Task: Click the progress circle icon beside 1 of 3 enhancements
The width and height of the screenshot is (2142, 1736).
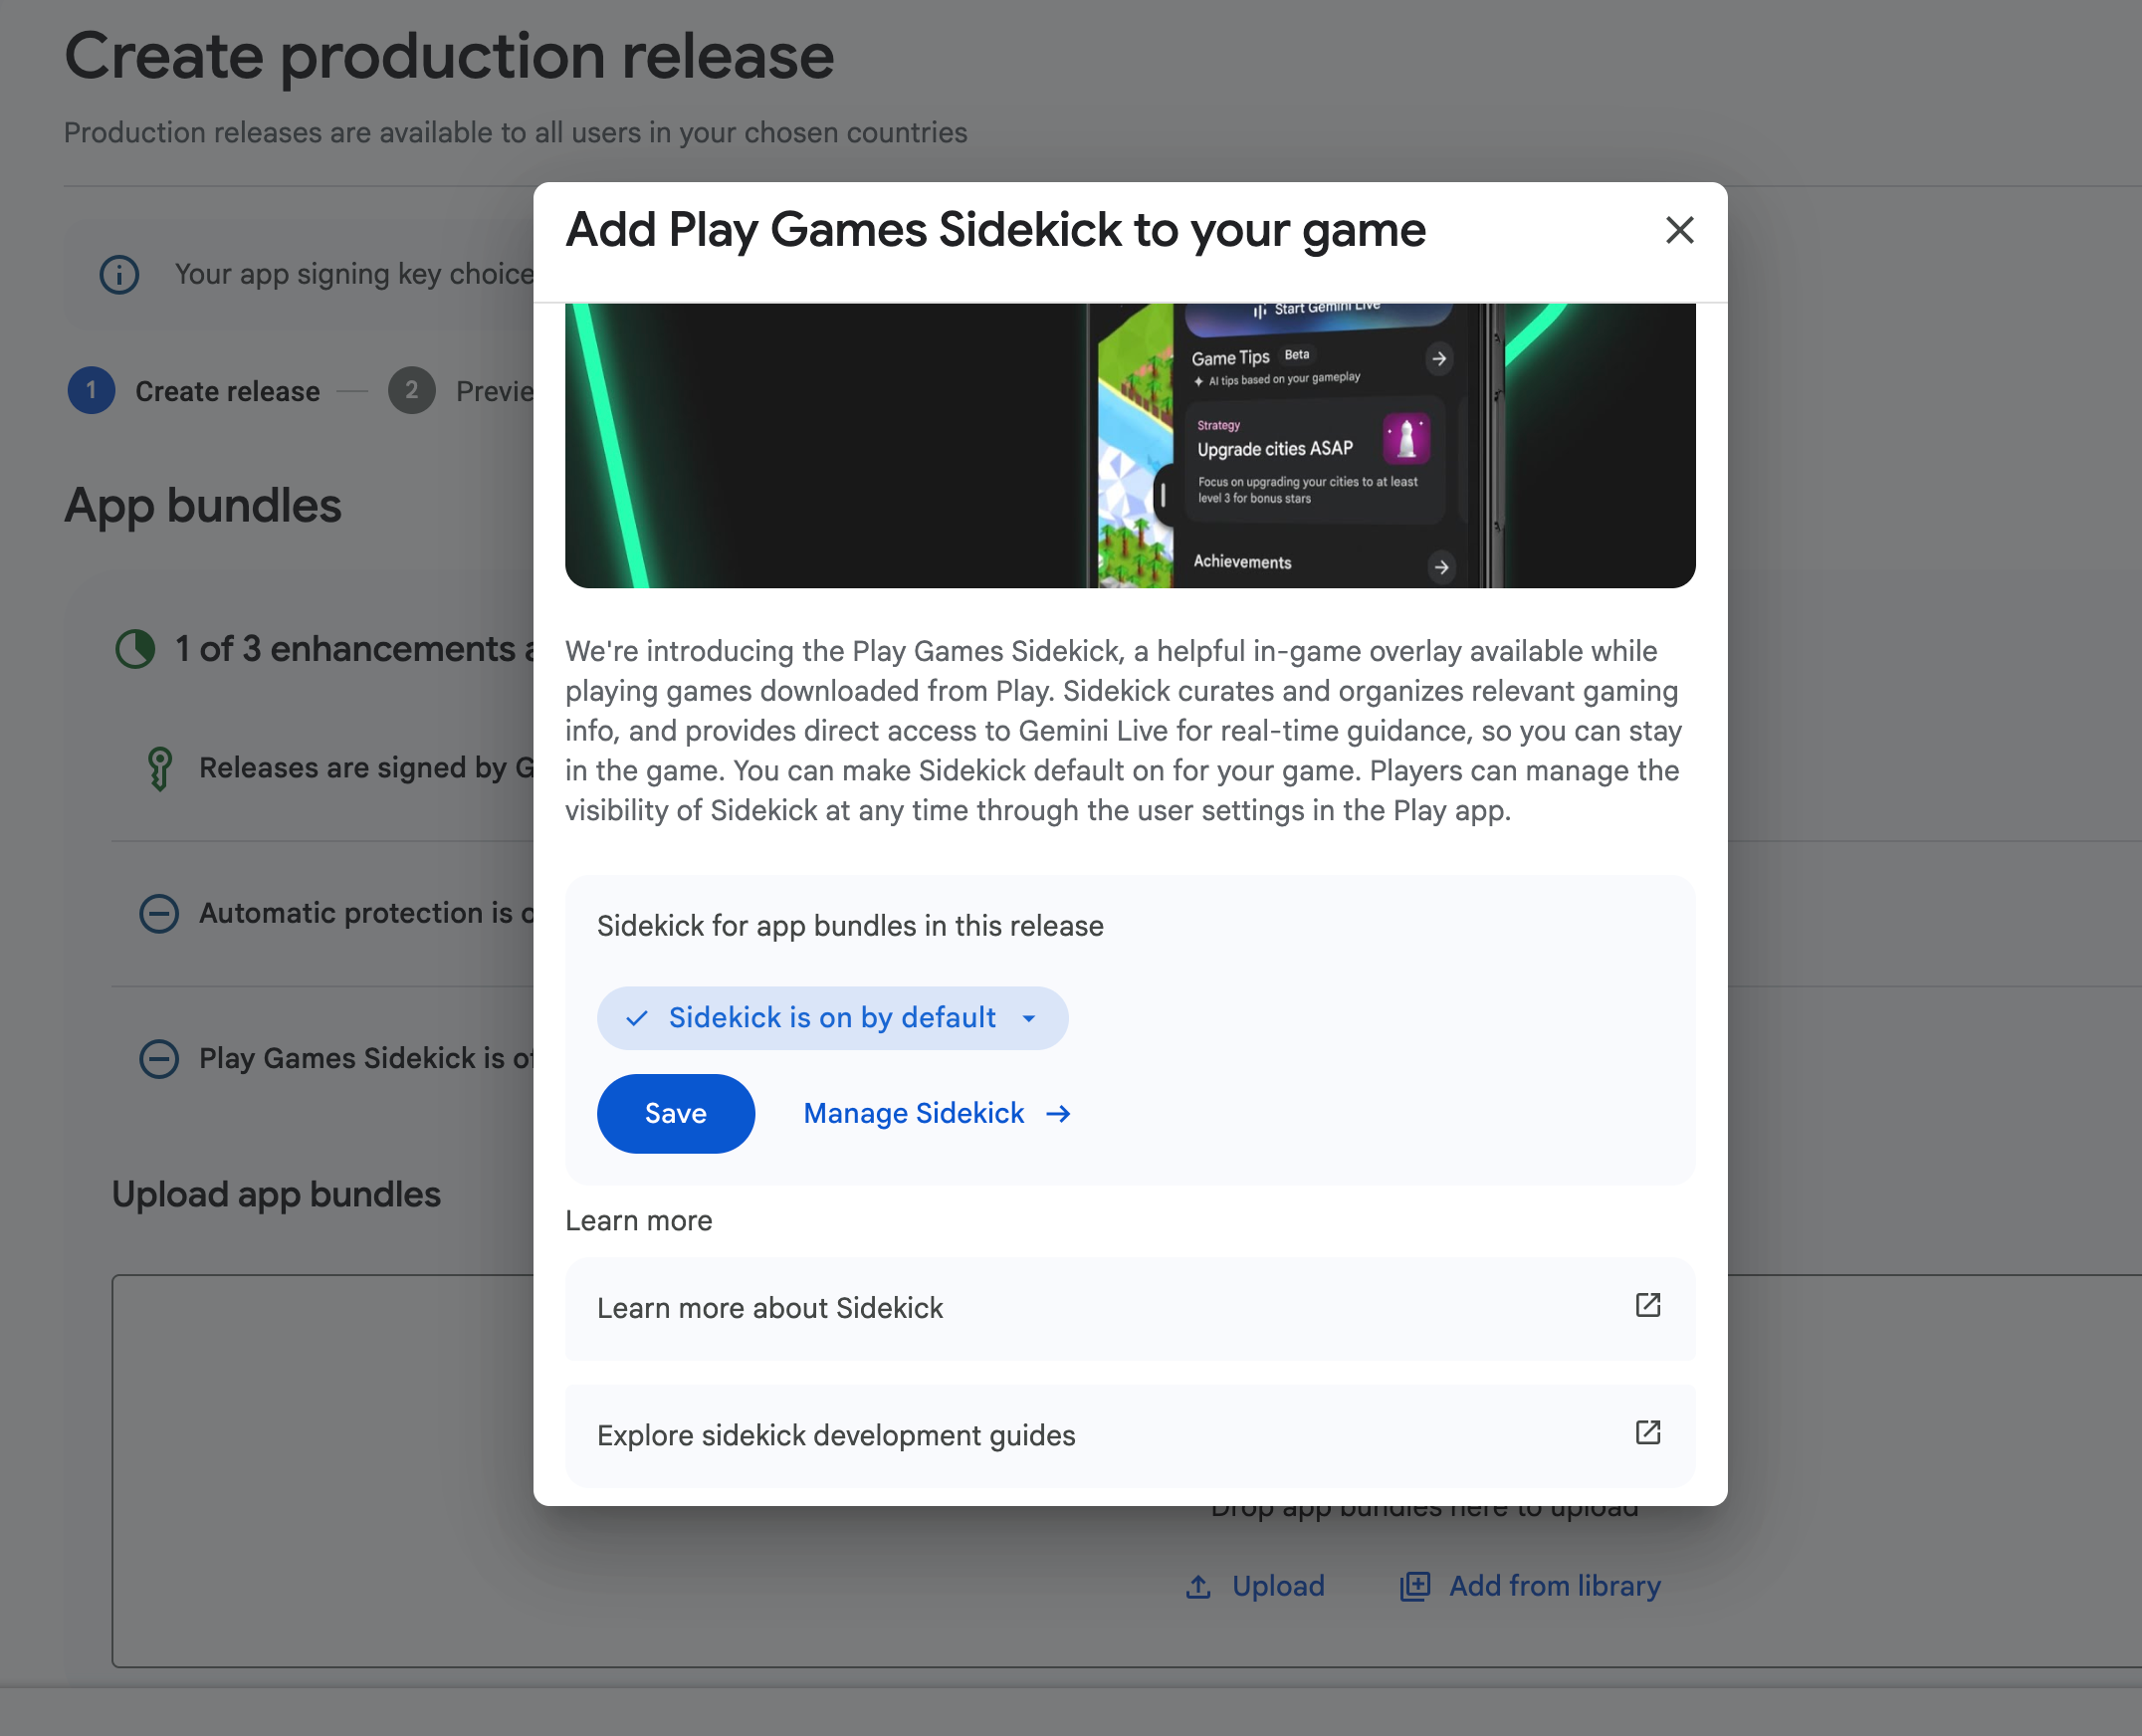Action: coord(135,649)
